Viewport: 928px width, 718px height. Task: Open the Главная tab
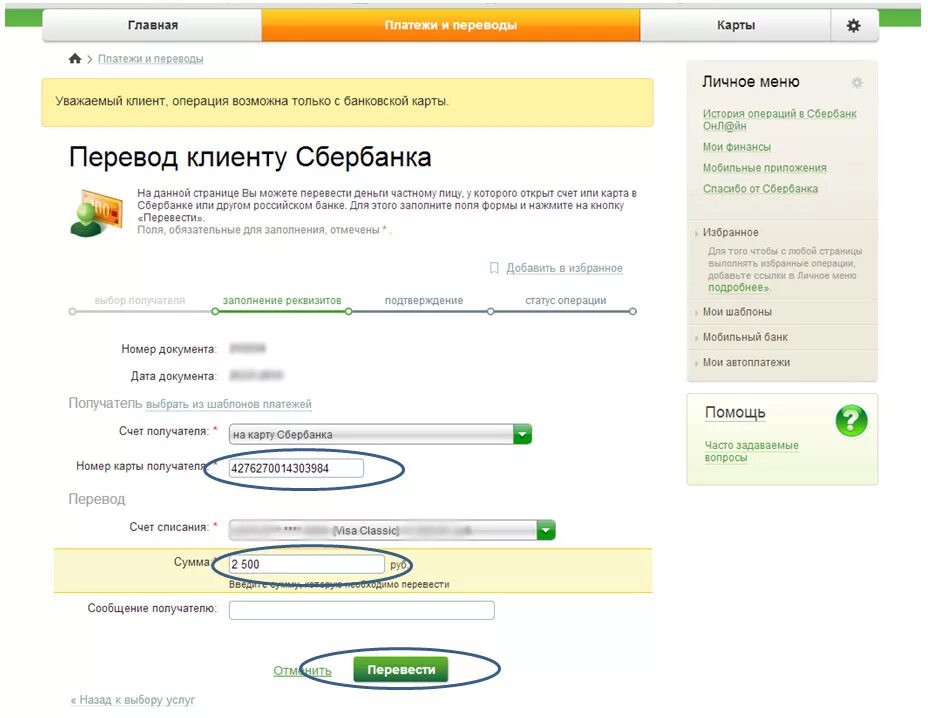pos(153,25)
